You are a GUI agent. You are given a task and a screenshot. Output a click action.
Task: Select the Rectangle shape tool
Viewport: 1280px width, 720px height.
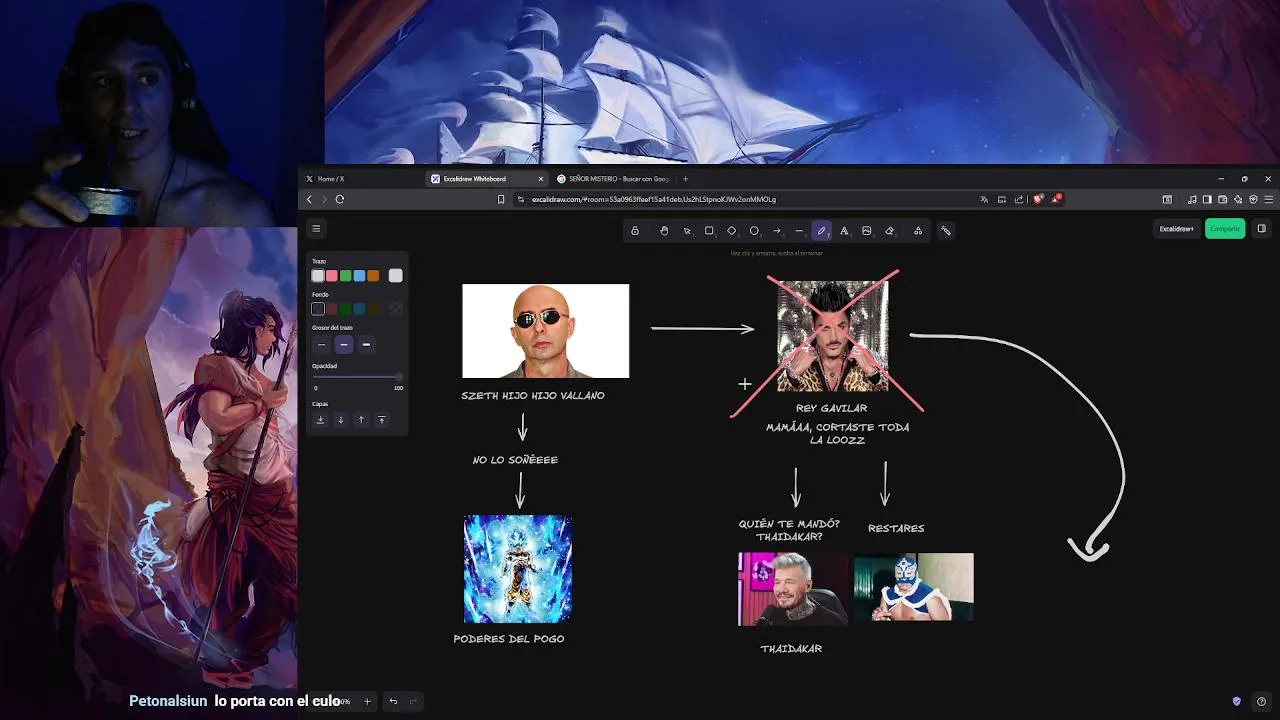709,231
